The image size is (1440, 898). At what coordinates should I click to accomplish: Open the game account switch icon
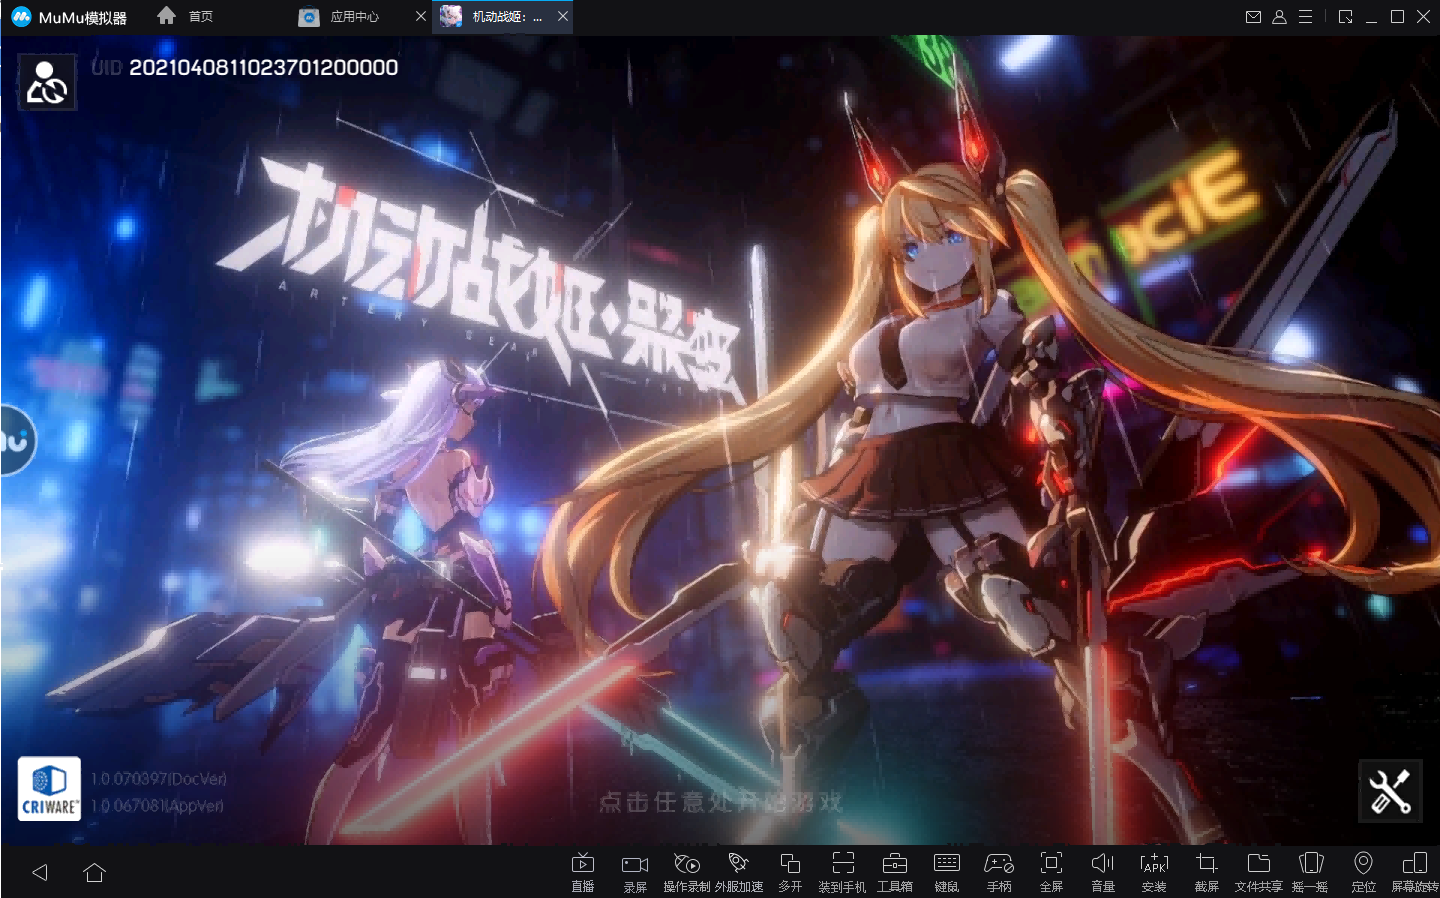pos(47,82)
